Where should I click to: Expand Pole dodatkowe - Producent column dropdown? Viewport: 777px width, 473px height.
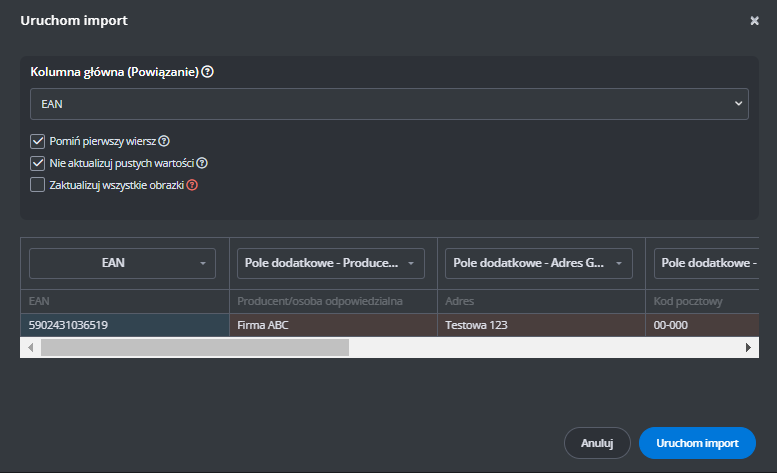click(x=331, y=263)
